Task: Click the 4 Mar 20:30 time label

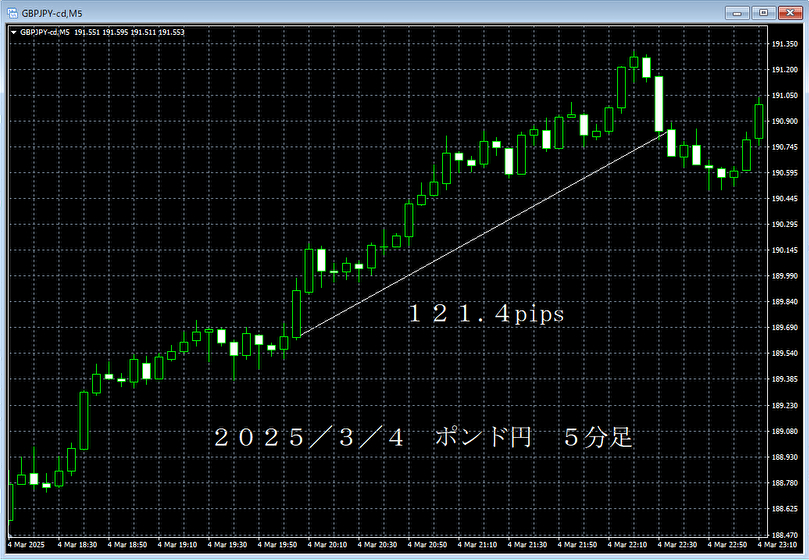Action: (377, 545)
